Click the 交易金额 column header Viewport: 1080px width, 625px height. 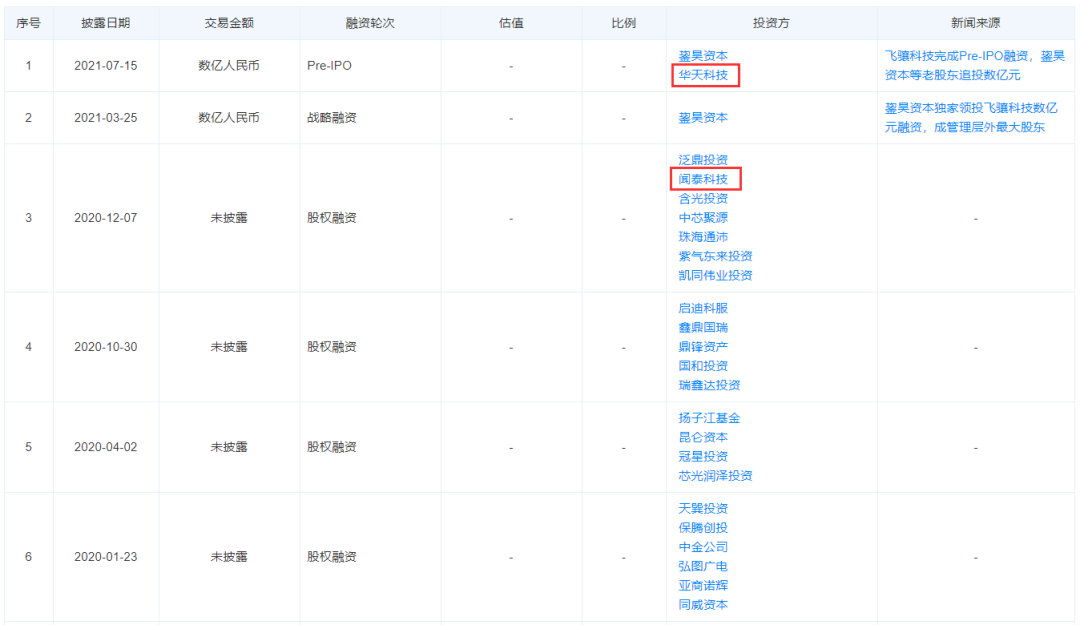click(x=229, y=23)
